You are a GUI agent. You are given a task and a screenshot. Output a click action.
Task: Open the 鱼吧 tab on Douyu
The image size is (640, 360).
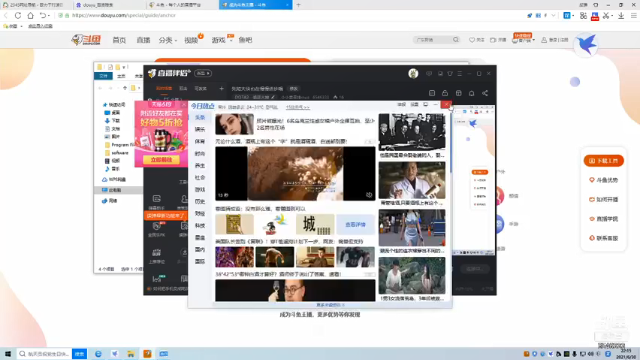(x=245, y=40)
